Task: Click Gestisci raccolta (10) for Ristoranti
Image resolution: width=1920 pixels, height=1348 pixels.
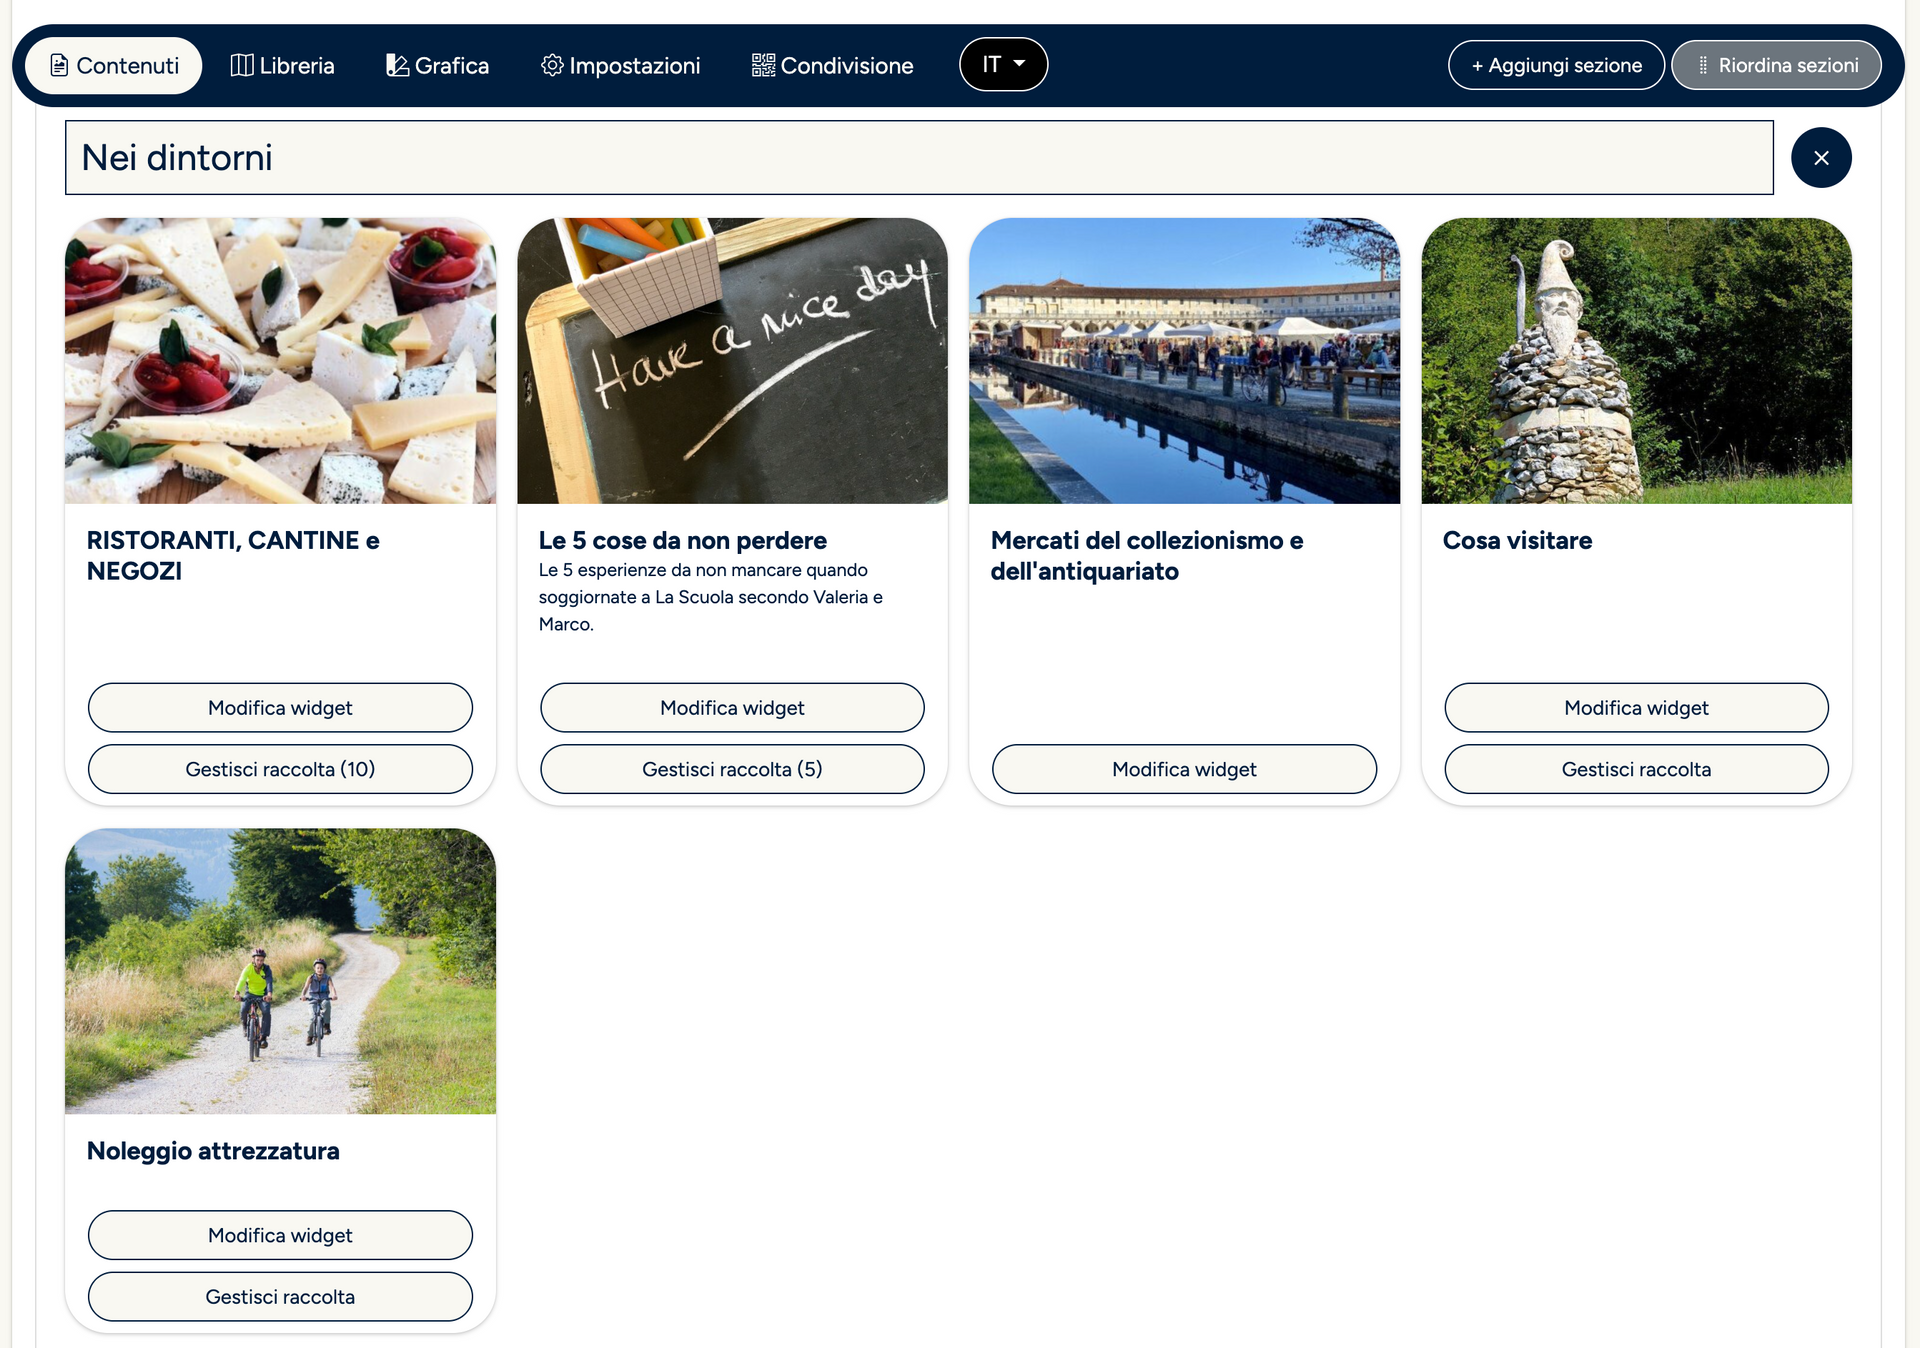Action: (x=280, y=769)
